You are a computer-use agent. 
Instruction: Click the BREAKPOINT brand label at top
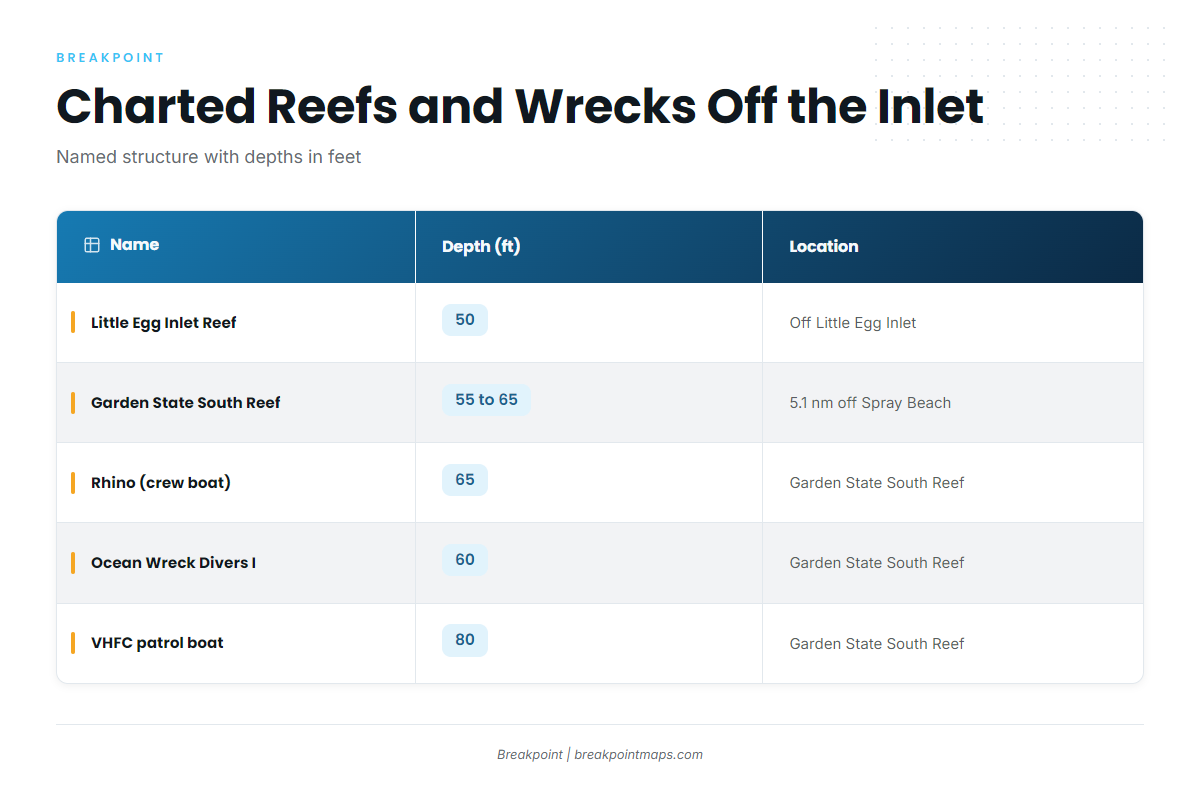pos(110,58)
